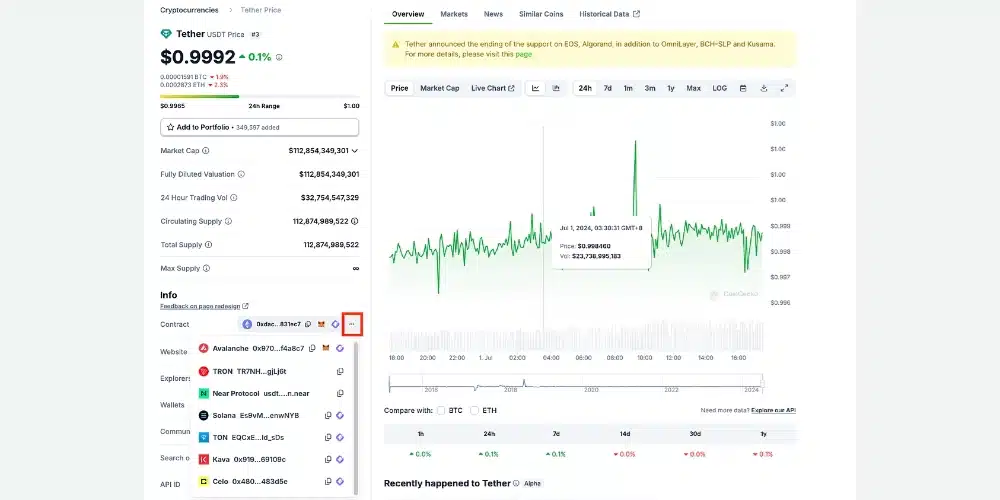Viewport: 1000px width, 500px height.
Task: Expand the chart to fullscreen
Action: (784, 88)
